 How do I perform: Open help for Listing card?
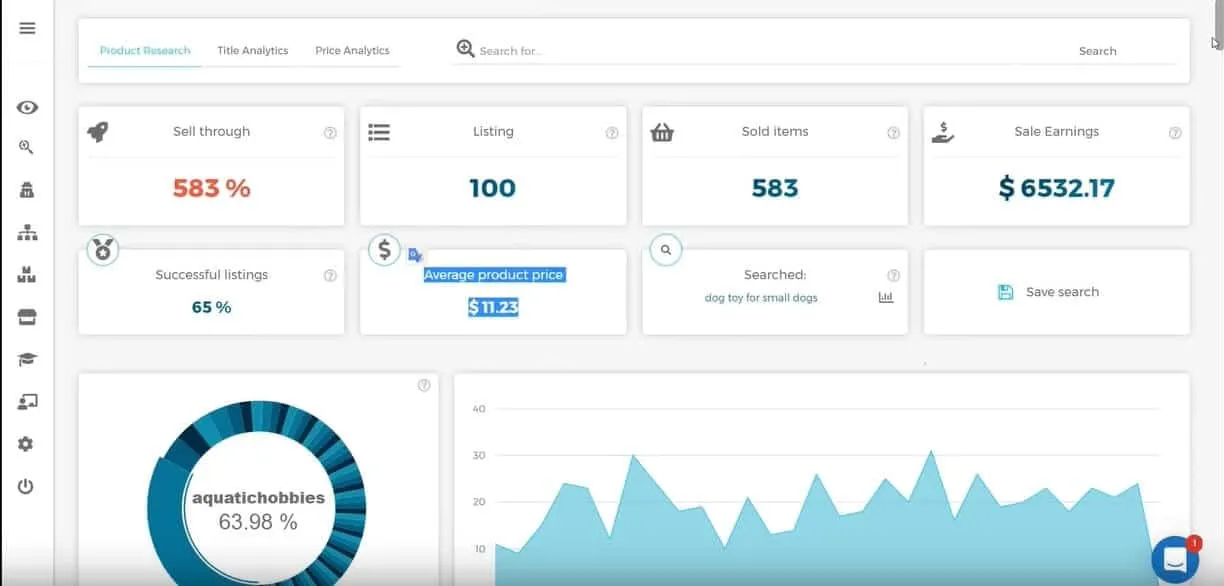[x=612, y=133]
